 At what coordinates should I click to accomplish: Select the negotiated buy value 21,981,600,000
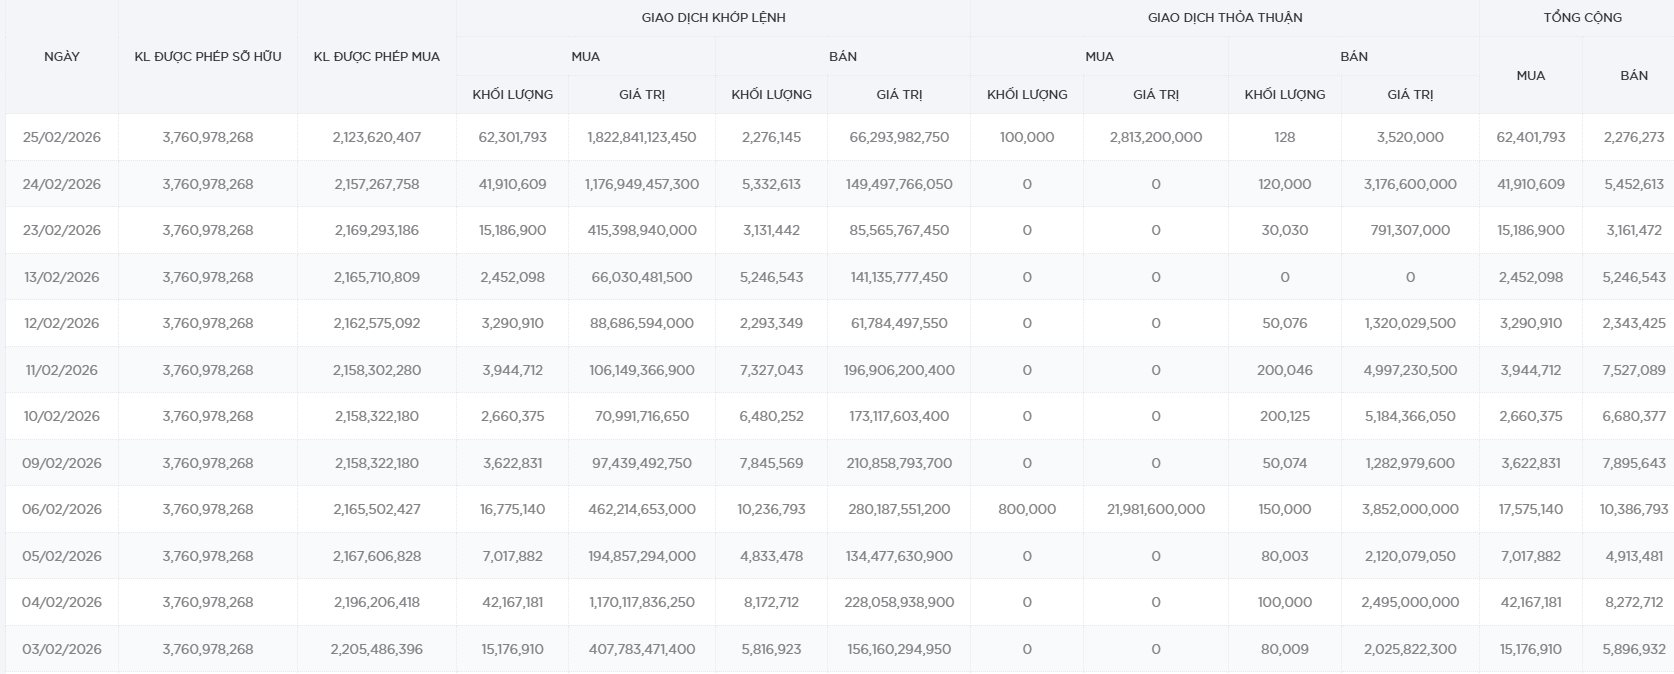tap(1155, 510)
